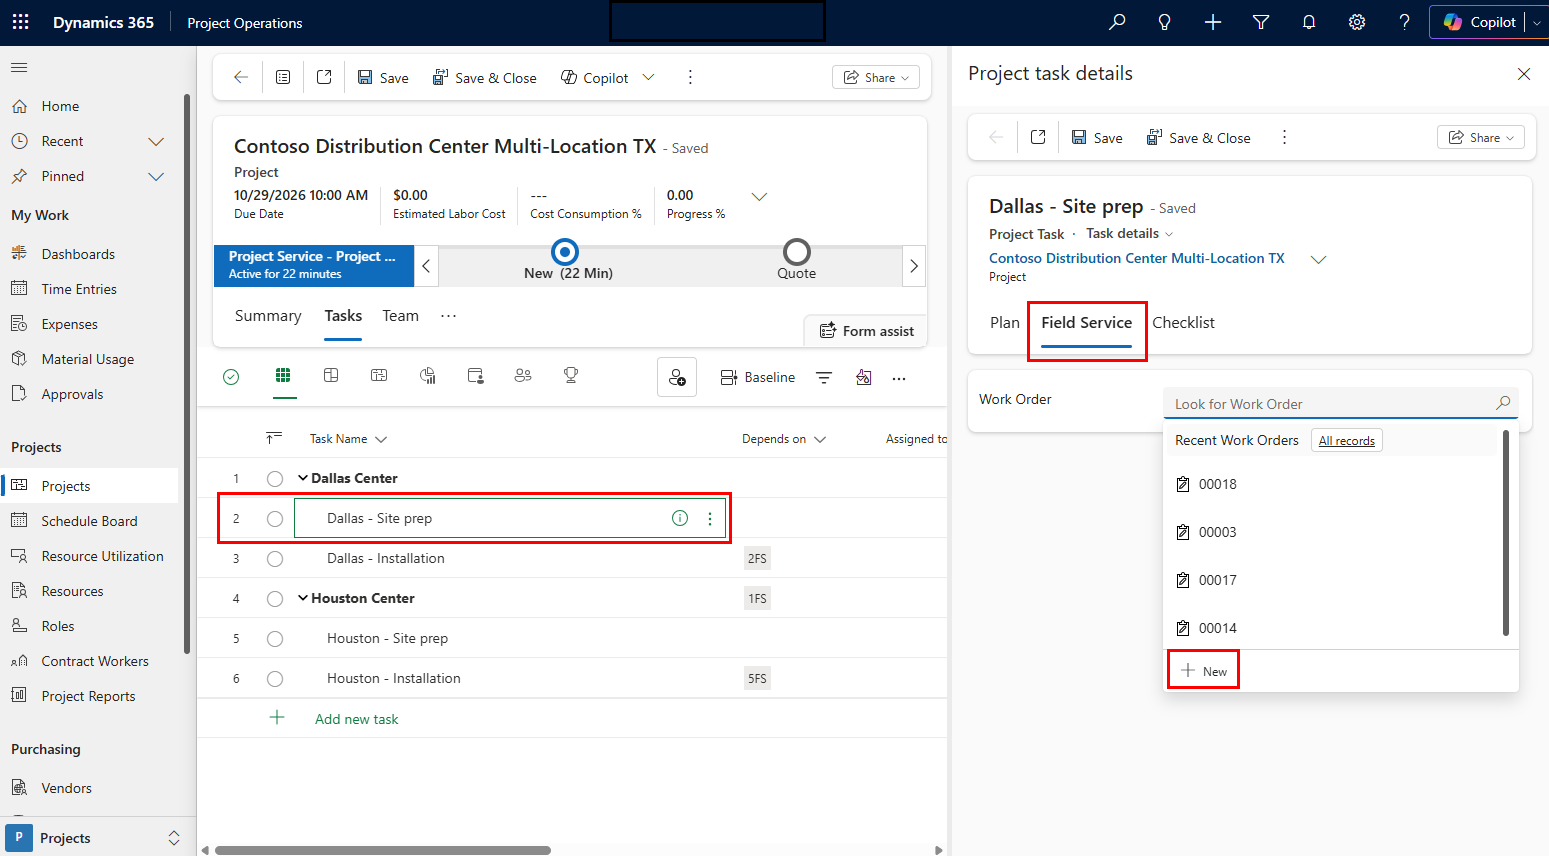Open task details pane in new window icon
This screenshot has height=856, width=1549.
click(1038, 137)
